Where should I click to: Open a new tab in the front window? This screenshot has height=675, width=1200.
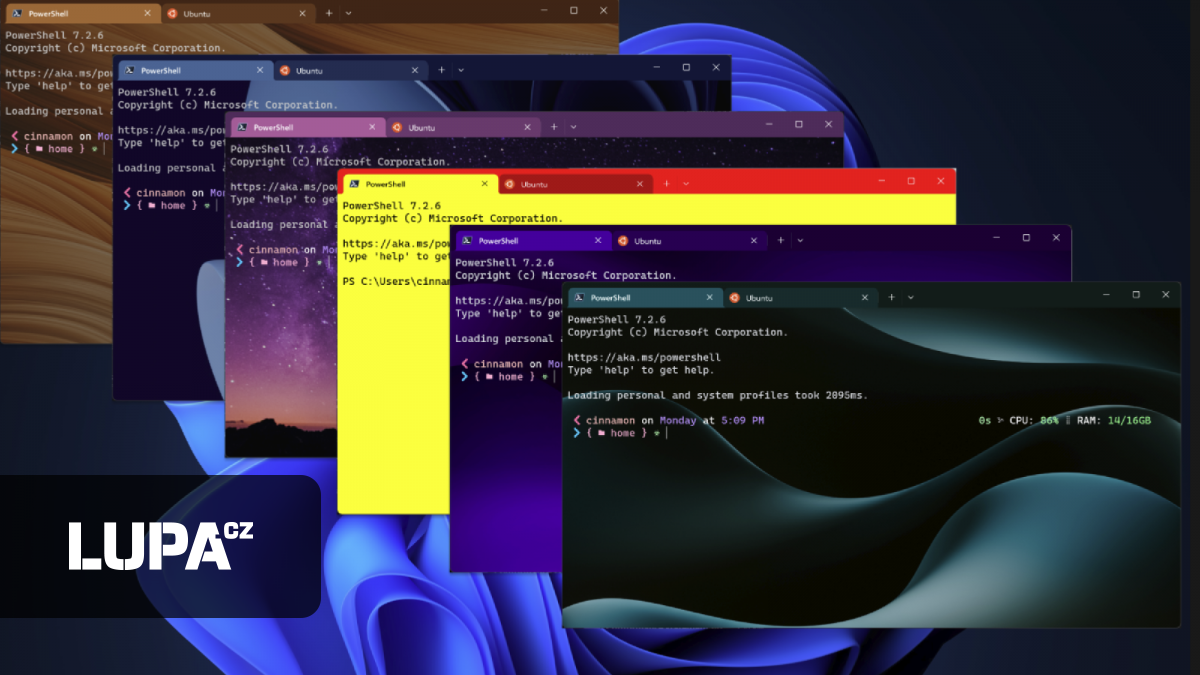[x=890, y=297]
